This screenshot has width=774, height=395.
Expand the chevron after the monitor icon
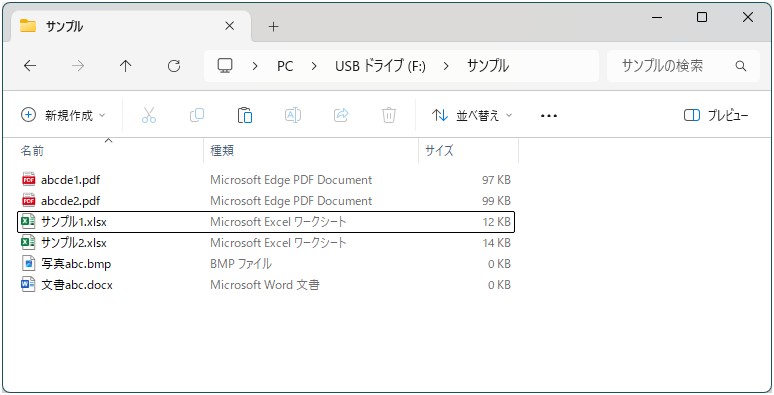[x=255, y=66]
